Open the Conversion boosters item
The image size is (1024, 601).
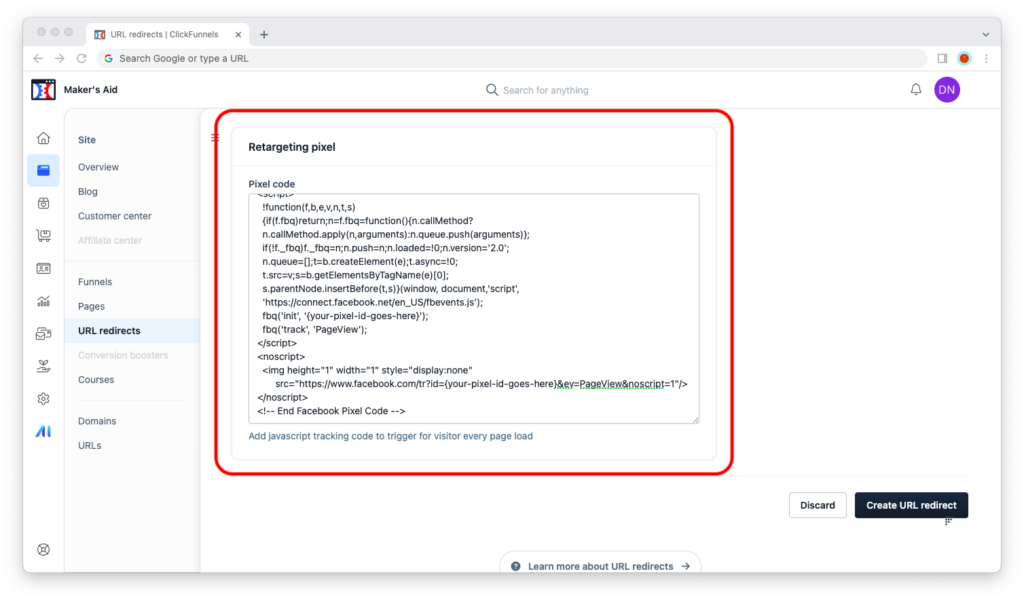(123, 355)
